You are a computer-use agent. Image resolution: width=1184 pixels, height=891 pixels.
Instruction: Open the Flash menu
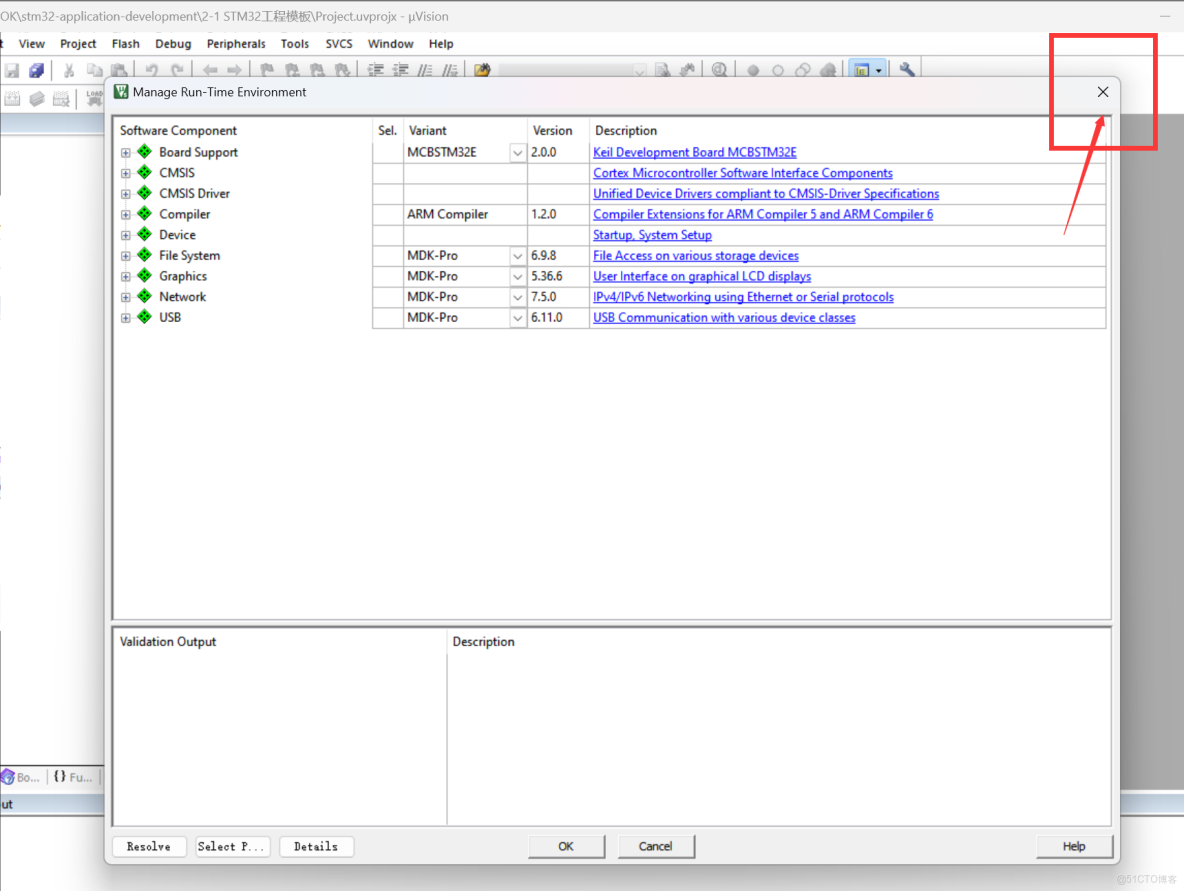pyautogui.click(x=125, y=44)
